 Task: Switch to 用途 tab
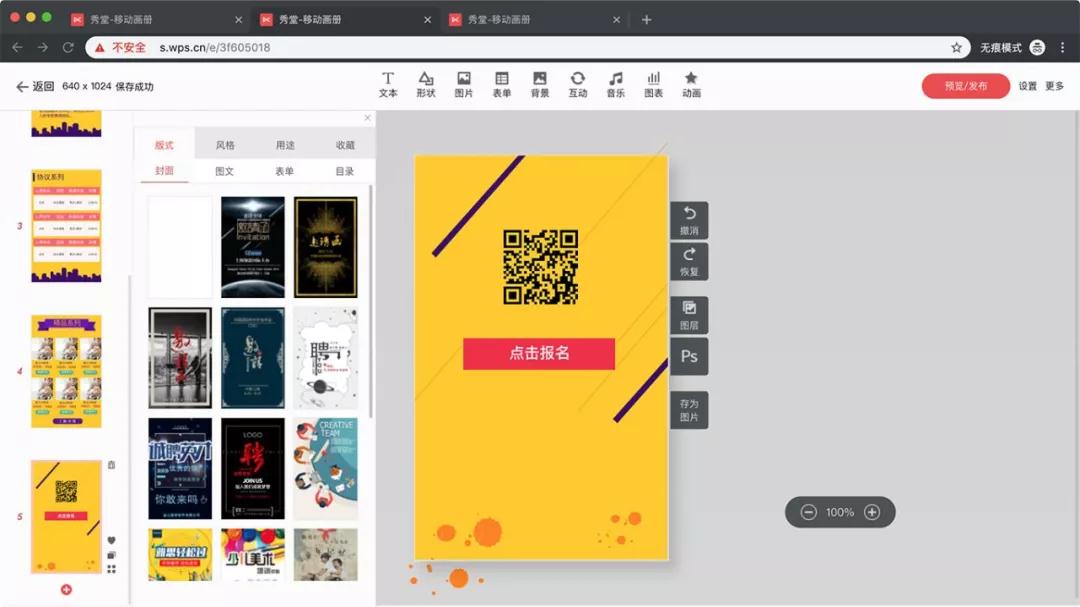click(285, 145)
